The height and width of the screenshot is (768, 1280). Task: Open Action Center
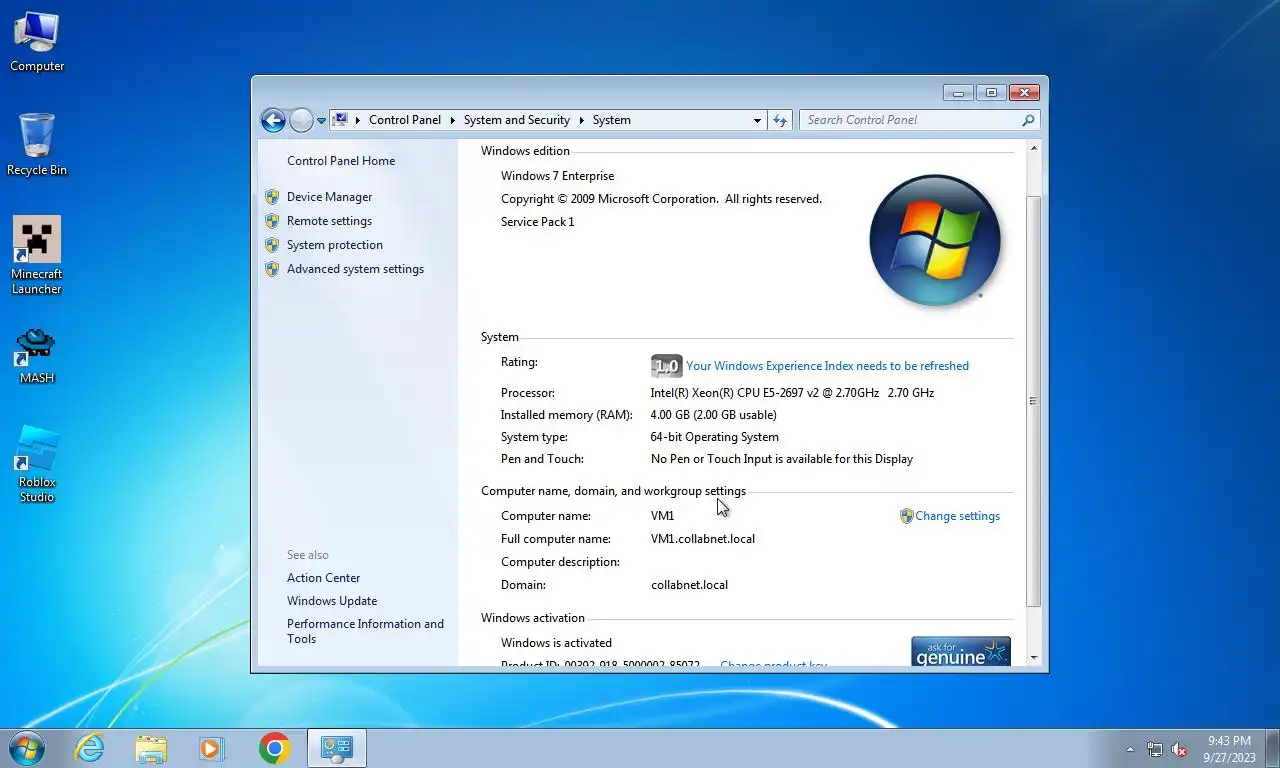(324, 578)
